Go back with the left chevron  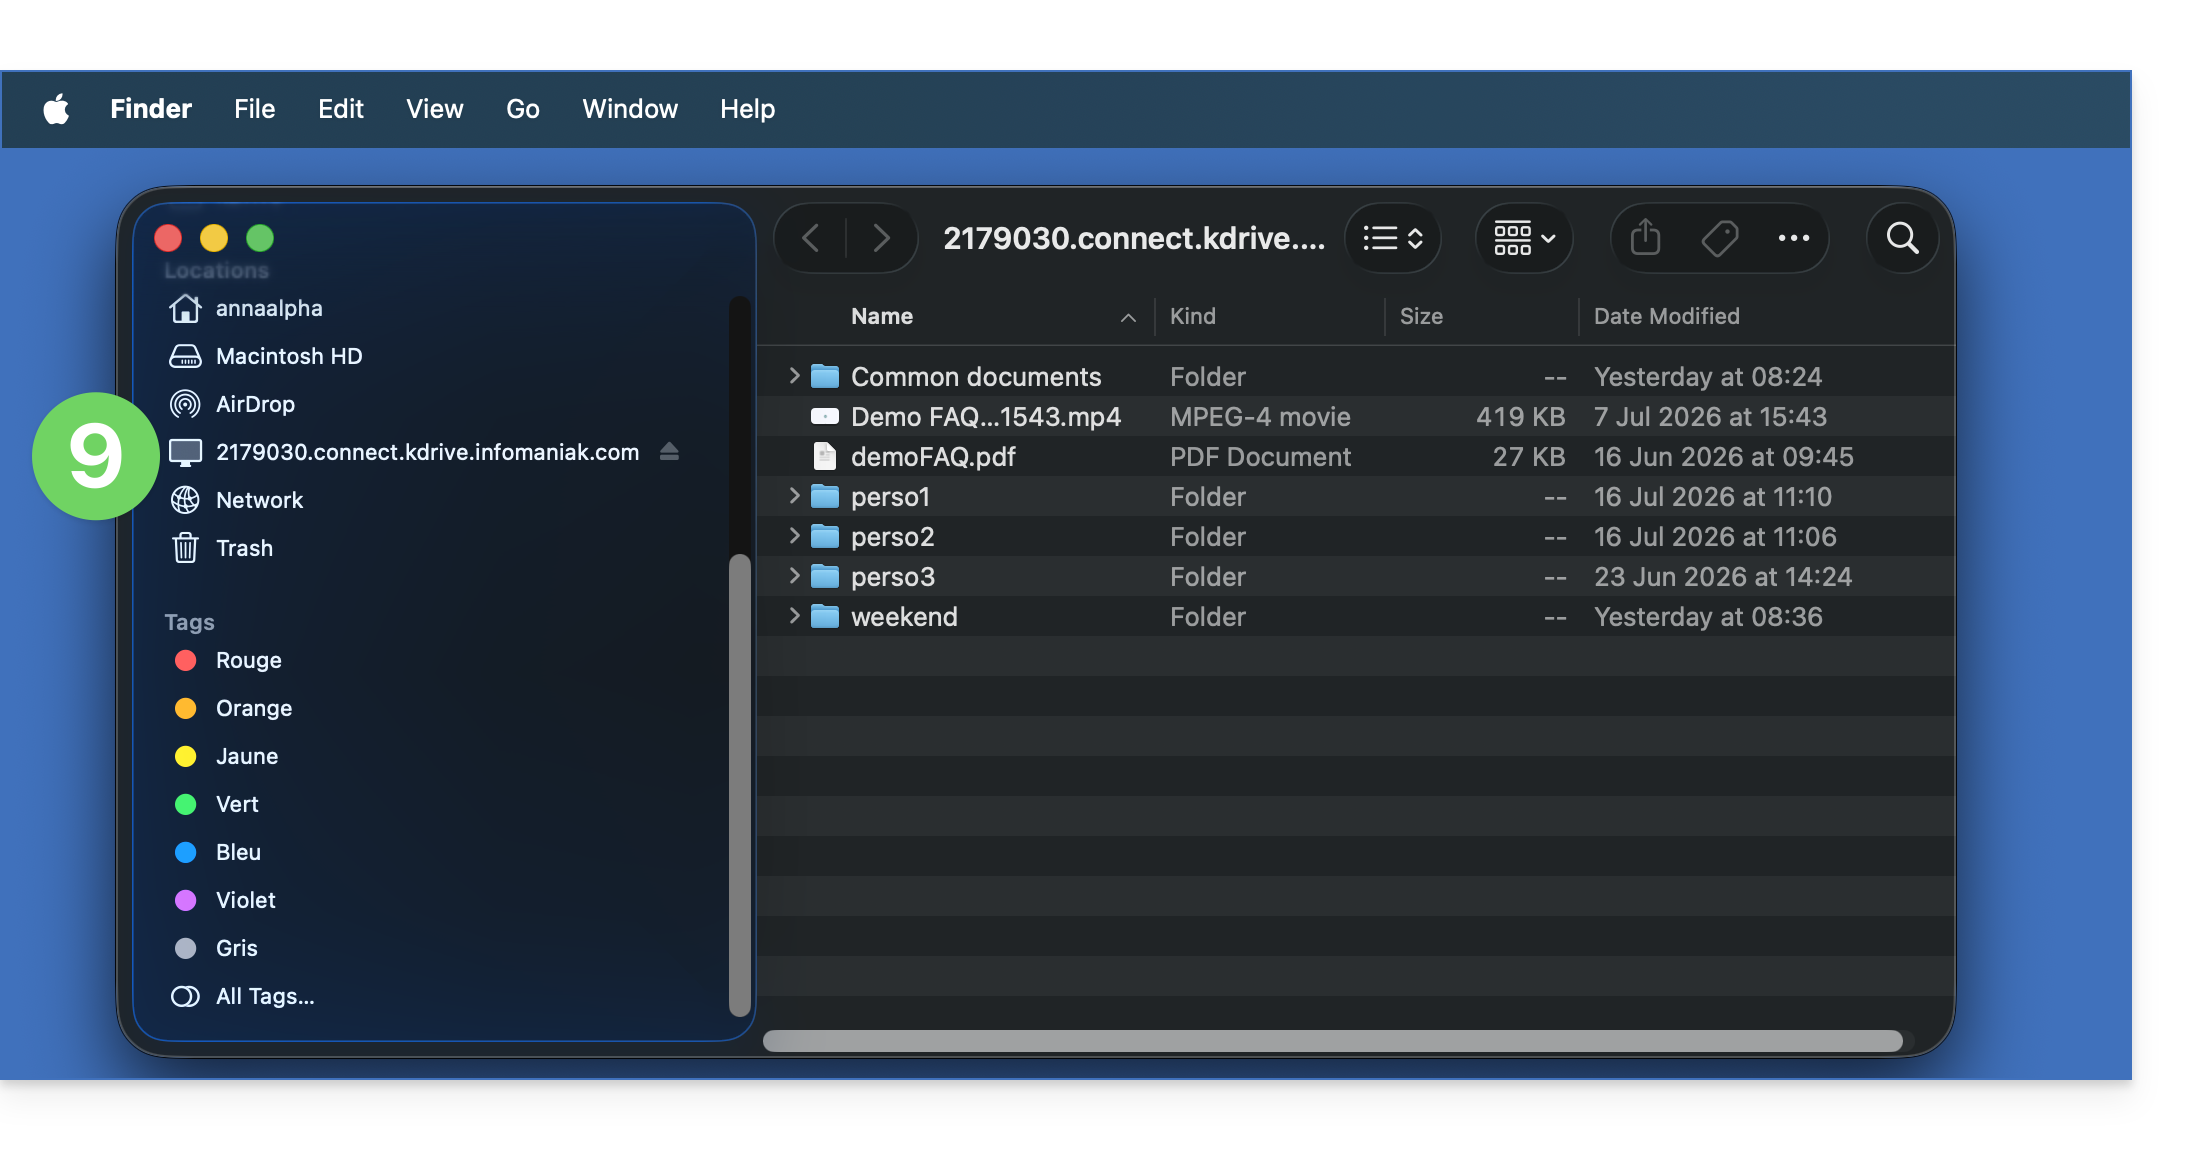[811, 238]
